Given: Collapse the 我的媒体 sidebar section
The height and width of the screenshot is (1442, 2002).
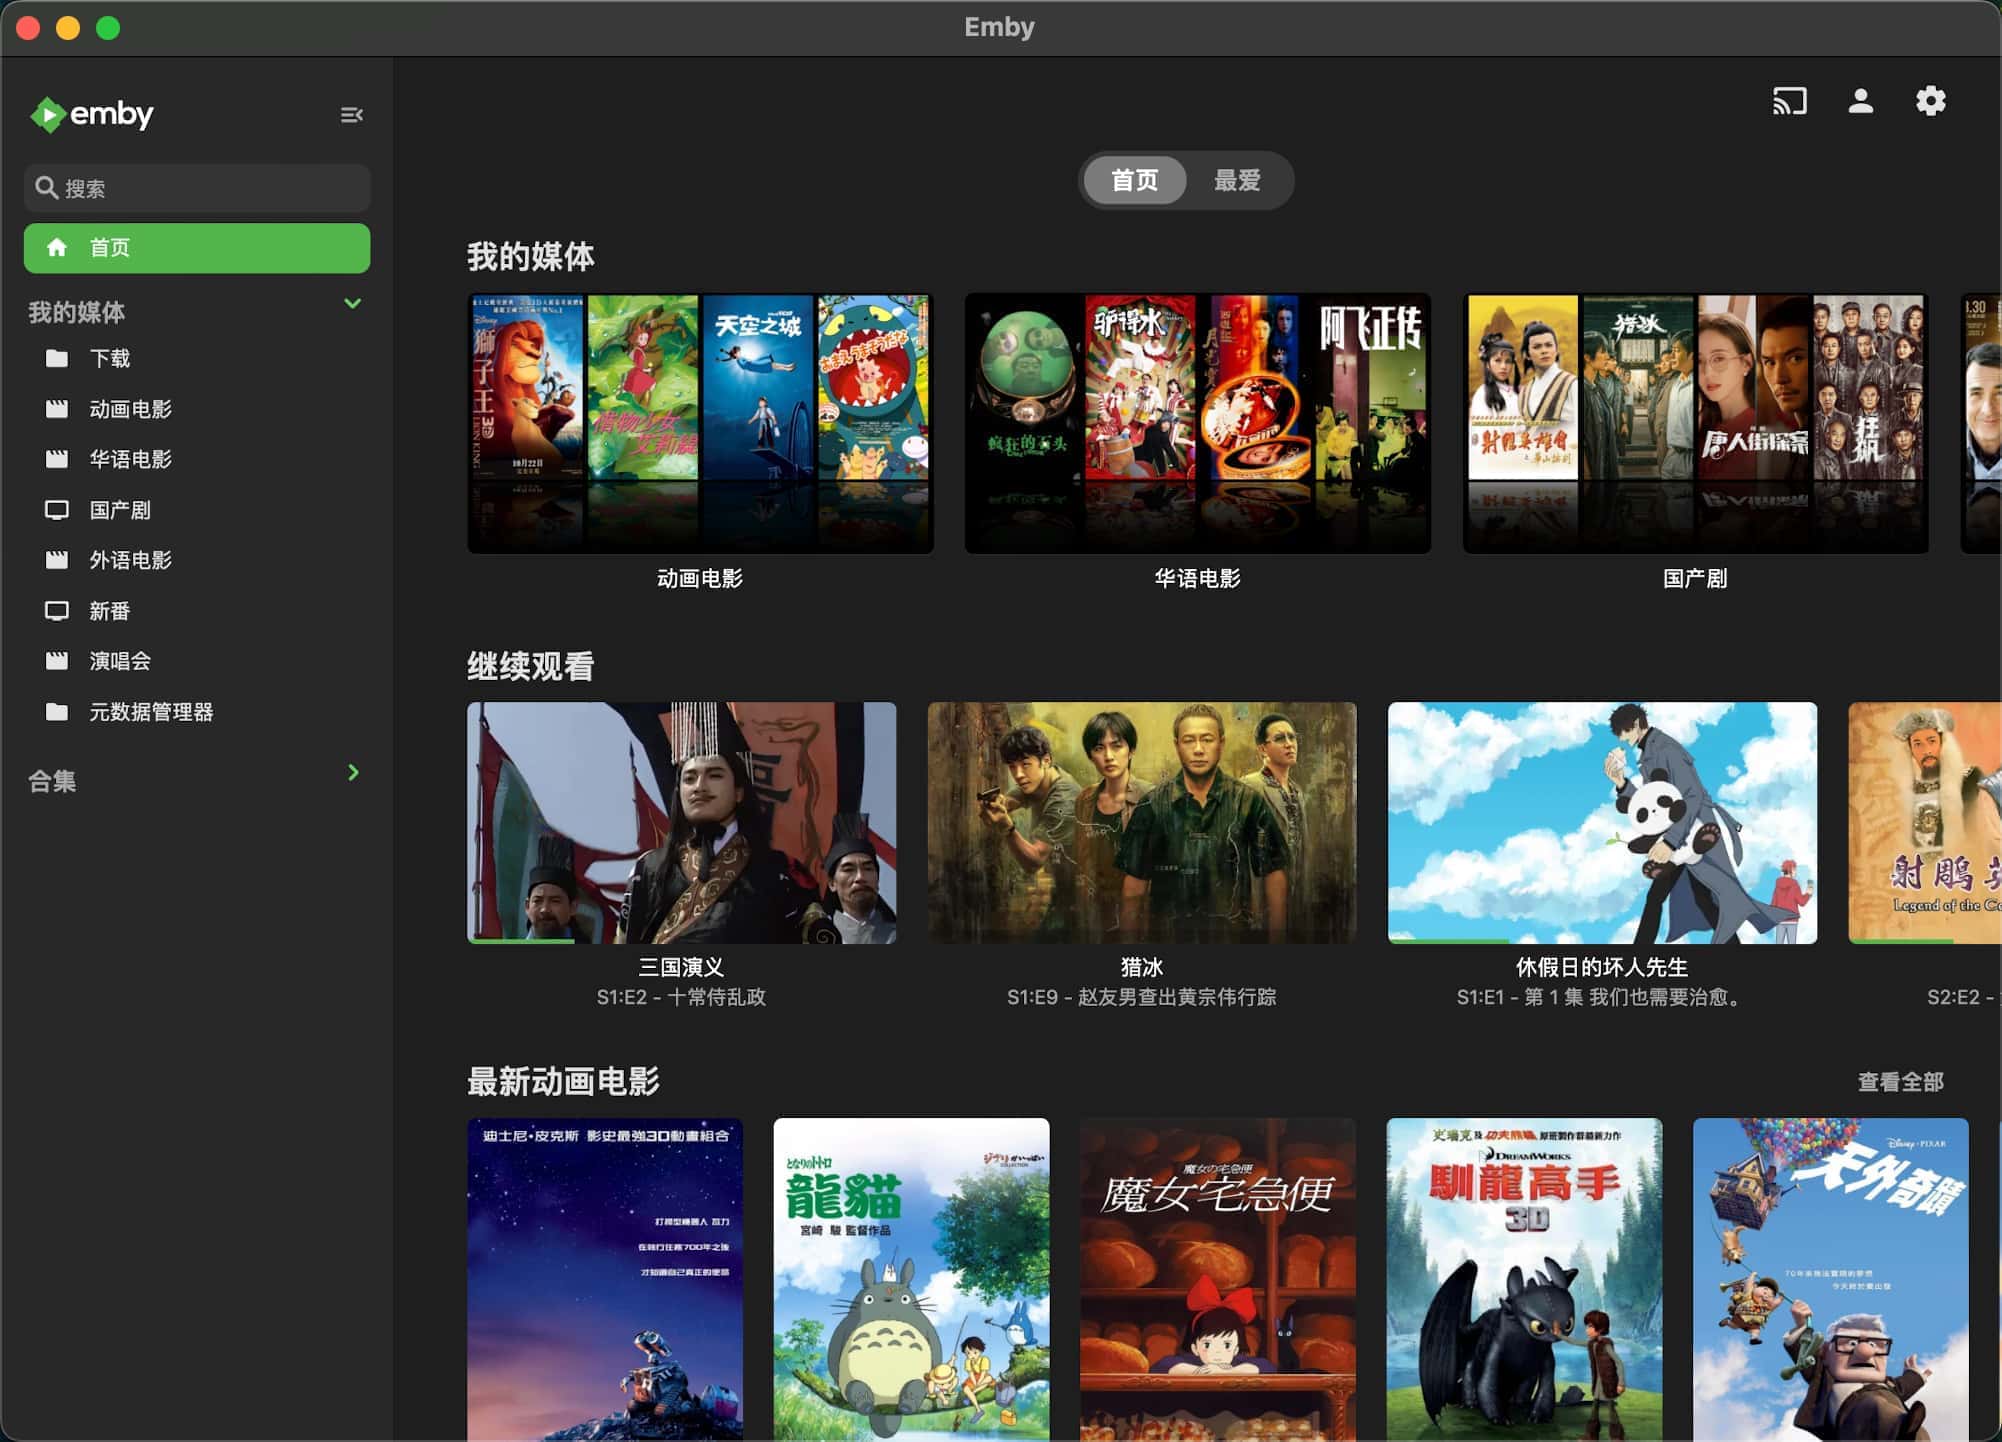Looking at the screenshot, I should click(x=352, y=304).
